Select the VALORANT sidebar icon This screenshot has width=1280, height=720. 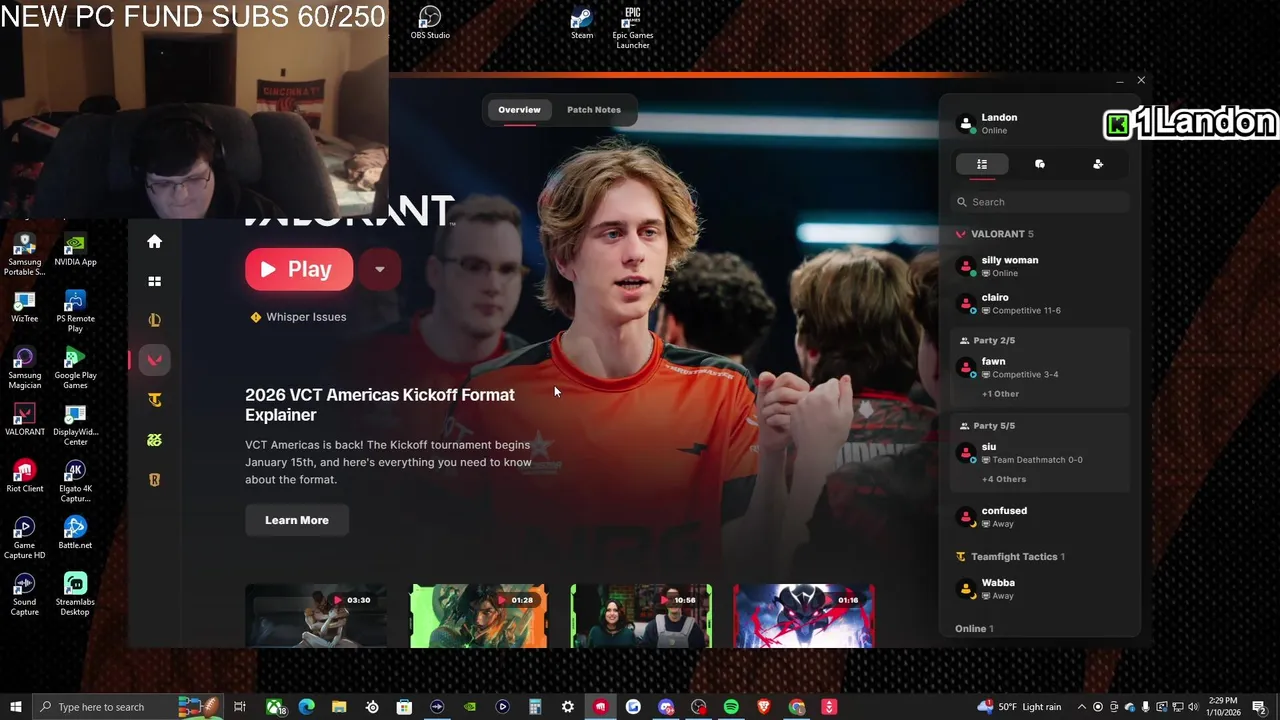[x=154, y=360]
